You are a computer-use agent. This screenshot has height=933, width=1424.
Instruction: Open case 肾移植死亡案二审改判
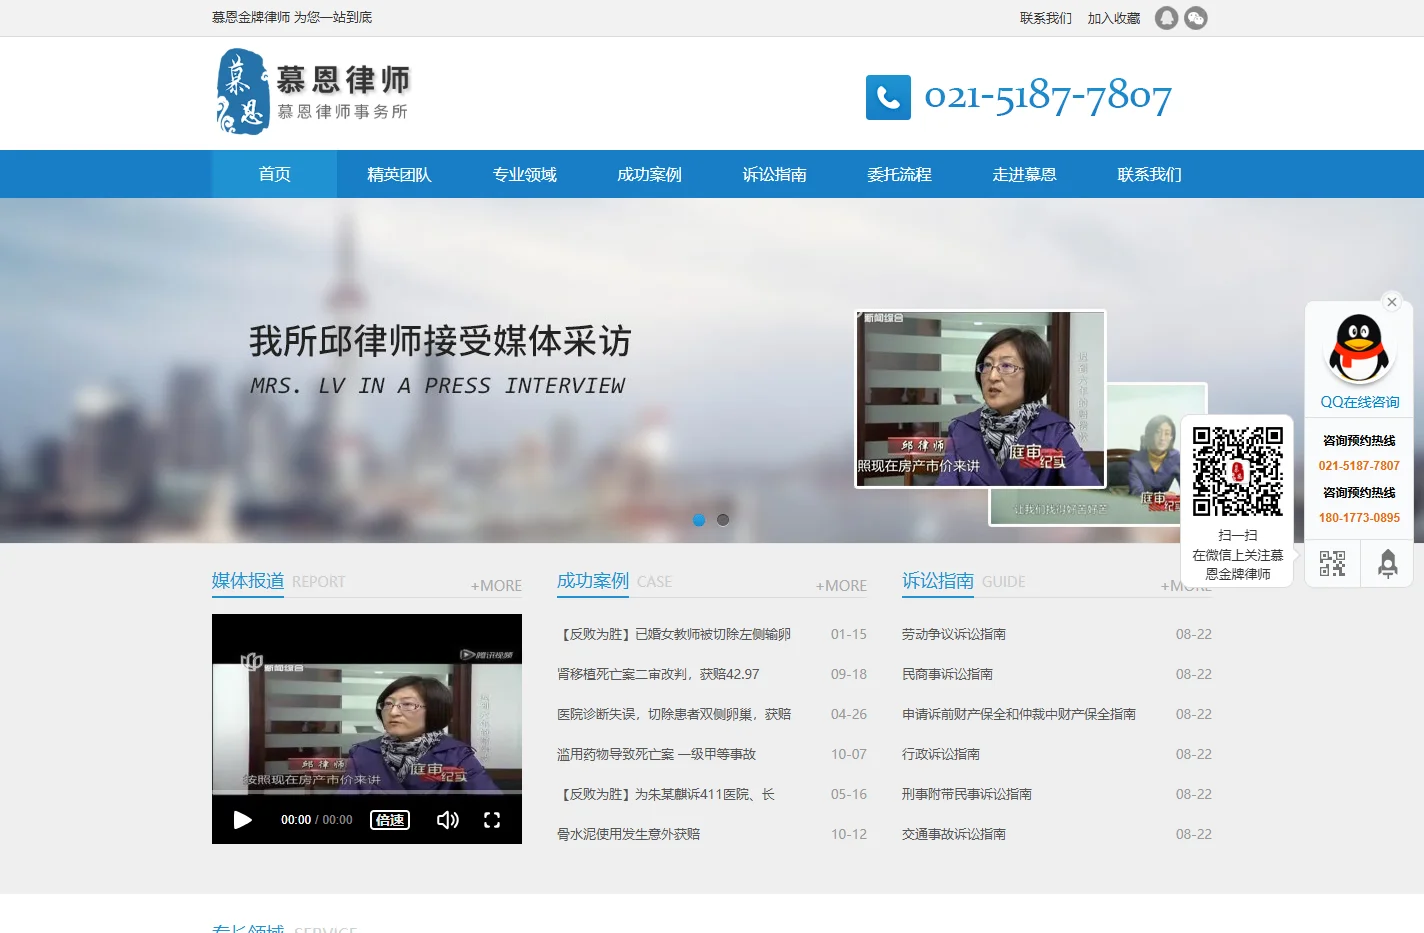click(658, 674)
